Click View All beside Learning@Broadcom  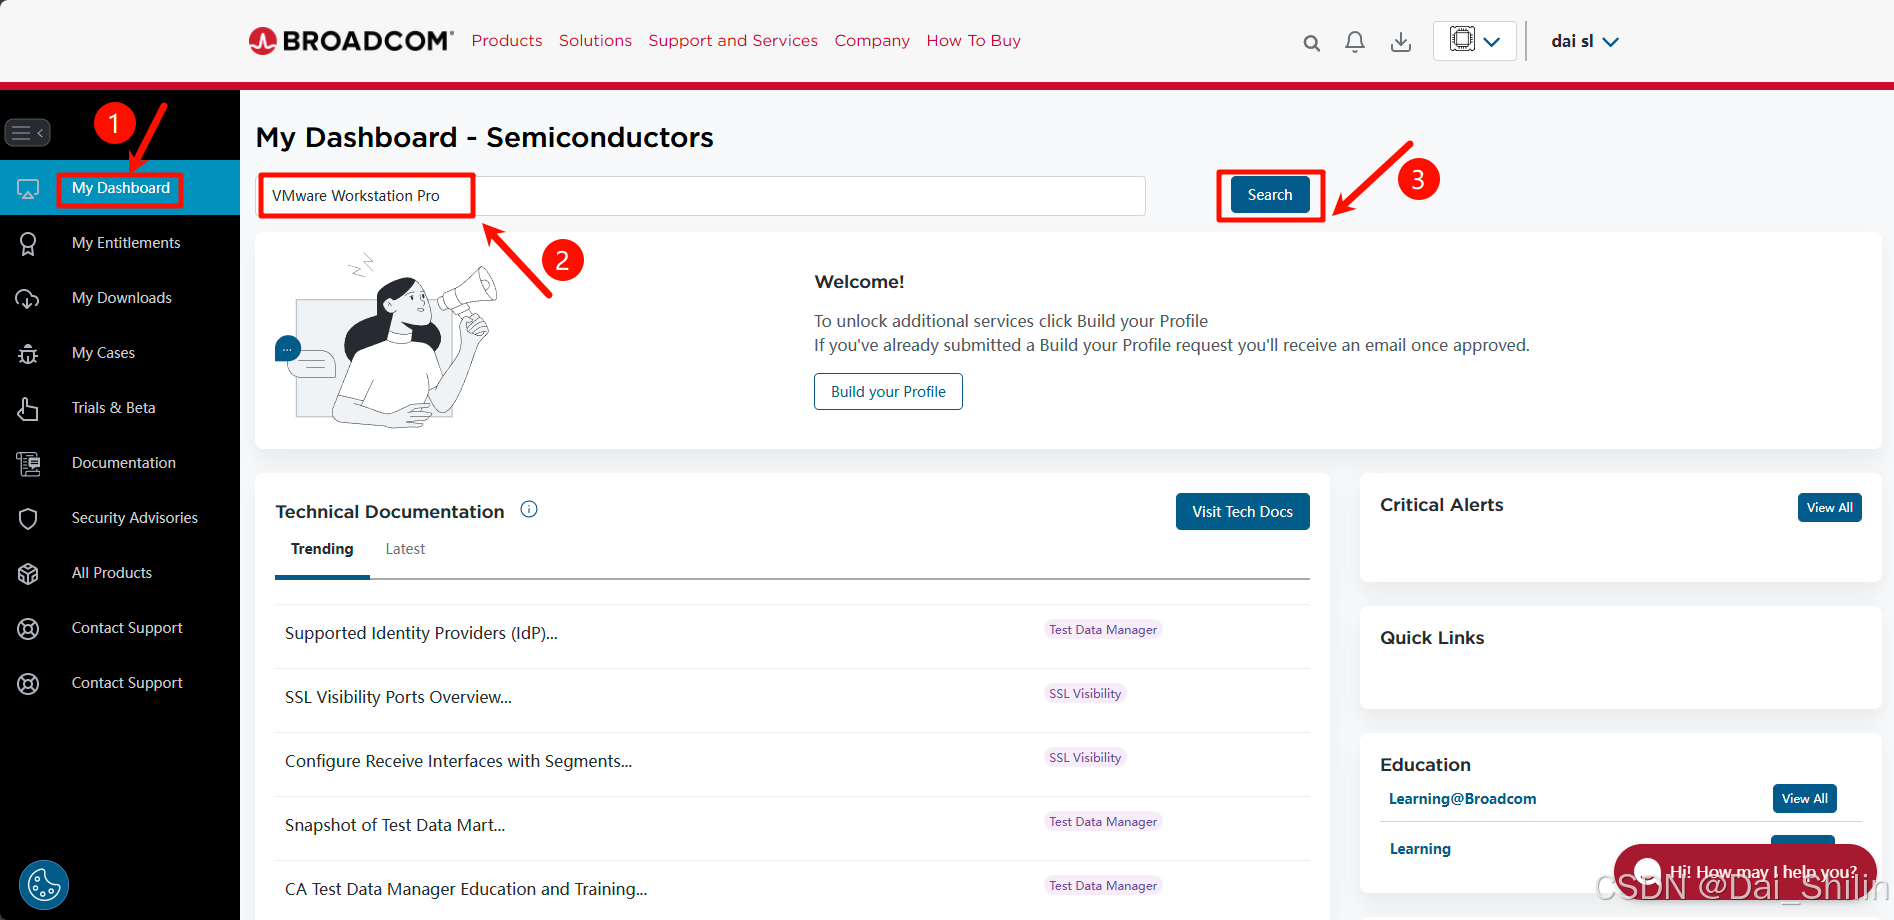coord(1804,799)
